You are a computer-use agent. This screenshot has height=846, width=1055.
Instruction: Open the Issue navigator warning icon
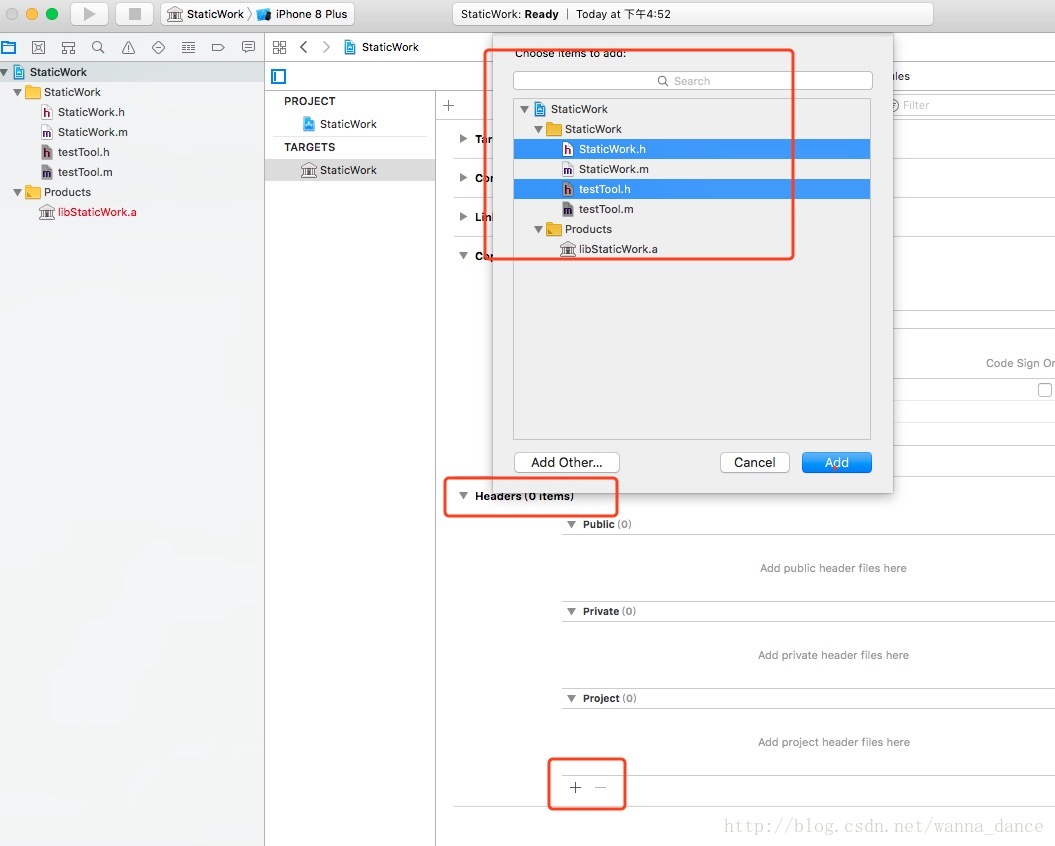click(128, 47)
